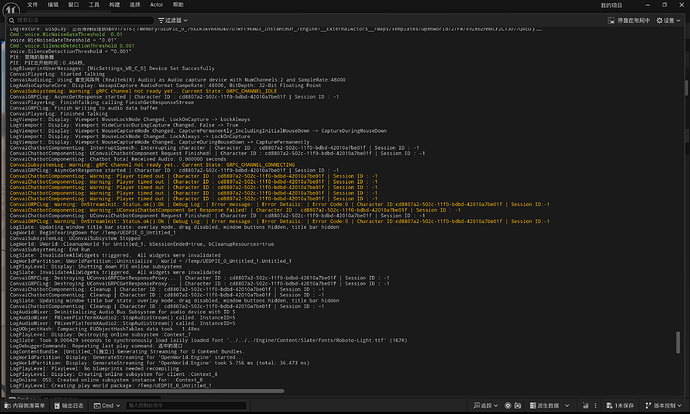Click the 'Roboto-Light.ttf' font load line
The width and height of the screenshot is (690, 414).
click(208, 341)
